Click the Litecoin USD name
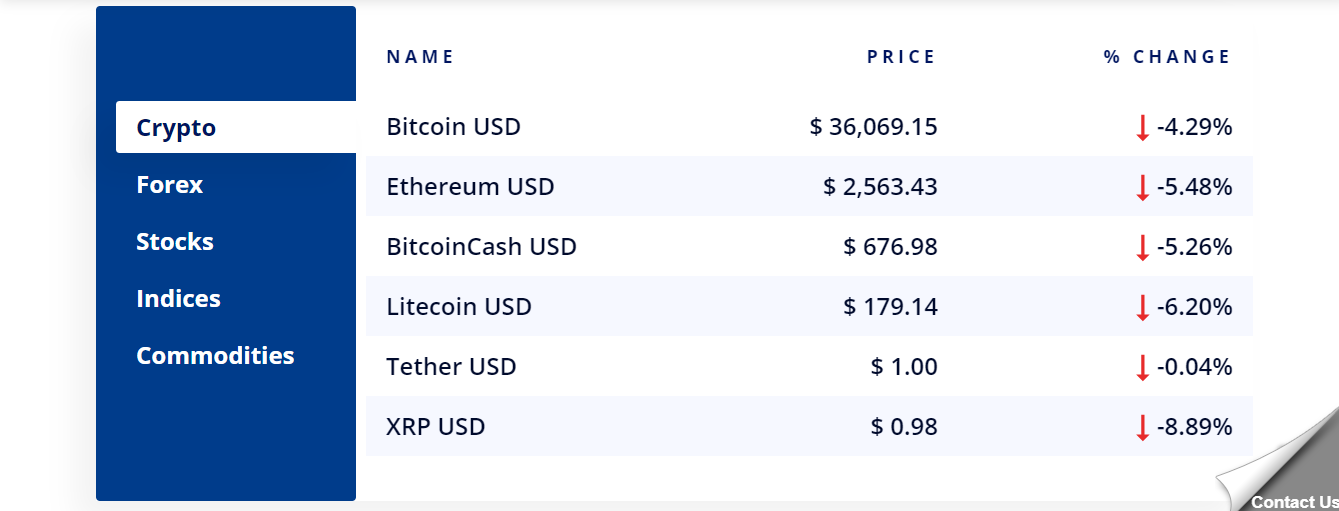 point(459,307)
